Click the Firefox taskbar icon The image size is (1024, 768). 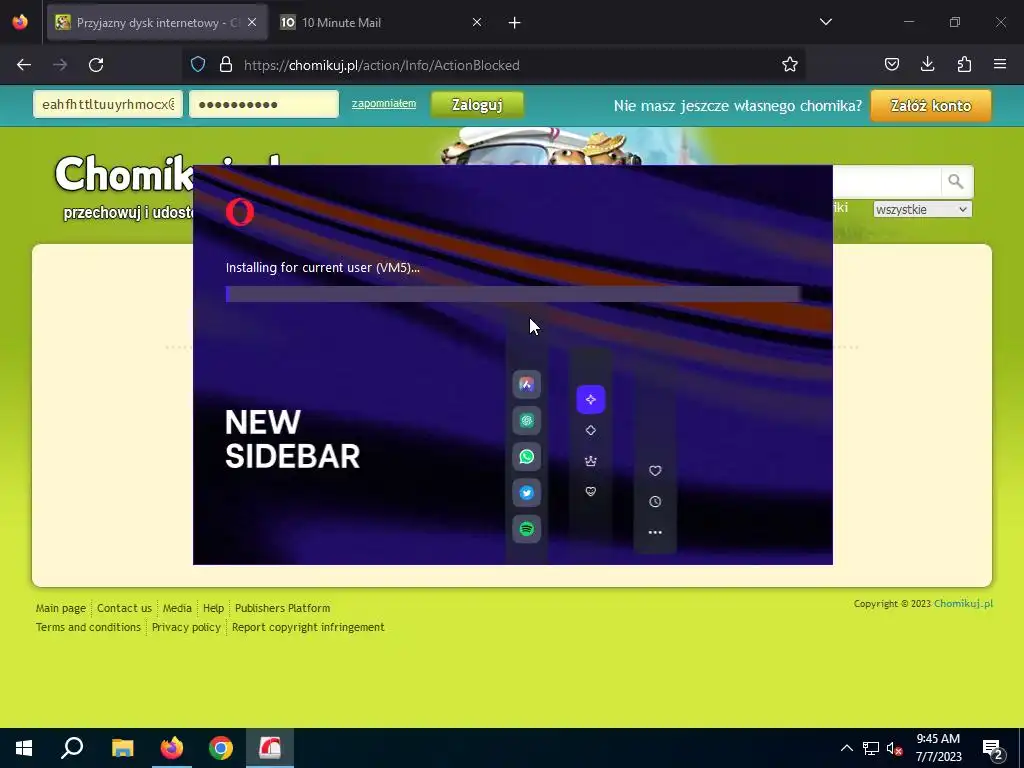tap(172, 748)
